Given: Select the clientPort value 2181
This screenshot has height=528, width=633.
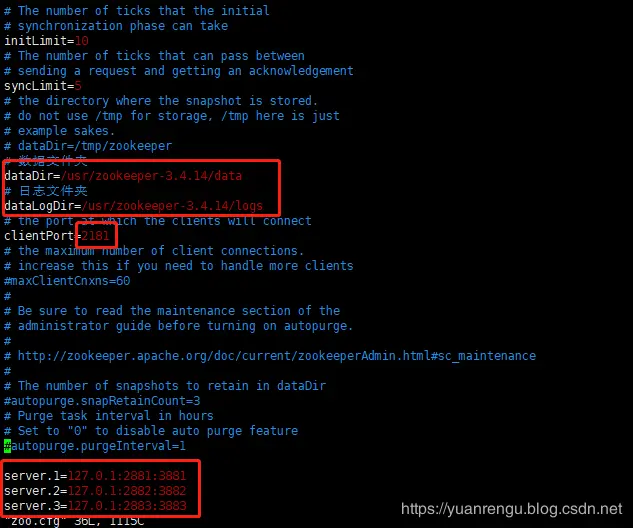Looking at the screenshot, I should [x=95, y=236].
